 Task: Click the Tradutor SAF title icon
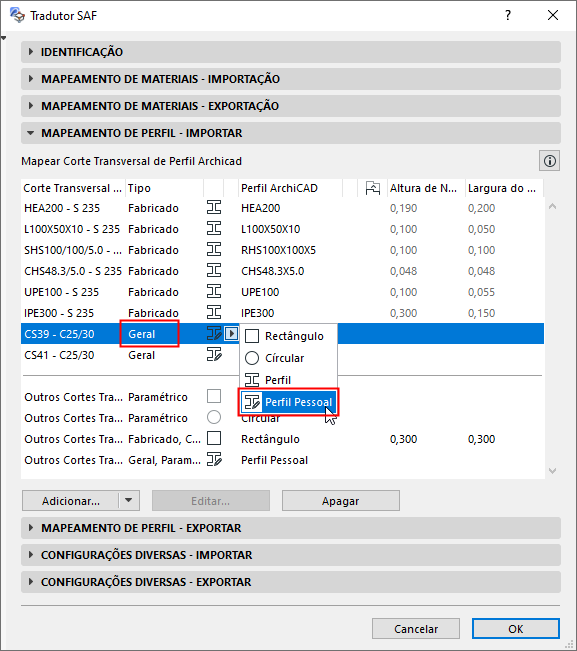tap(17, 15)
